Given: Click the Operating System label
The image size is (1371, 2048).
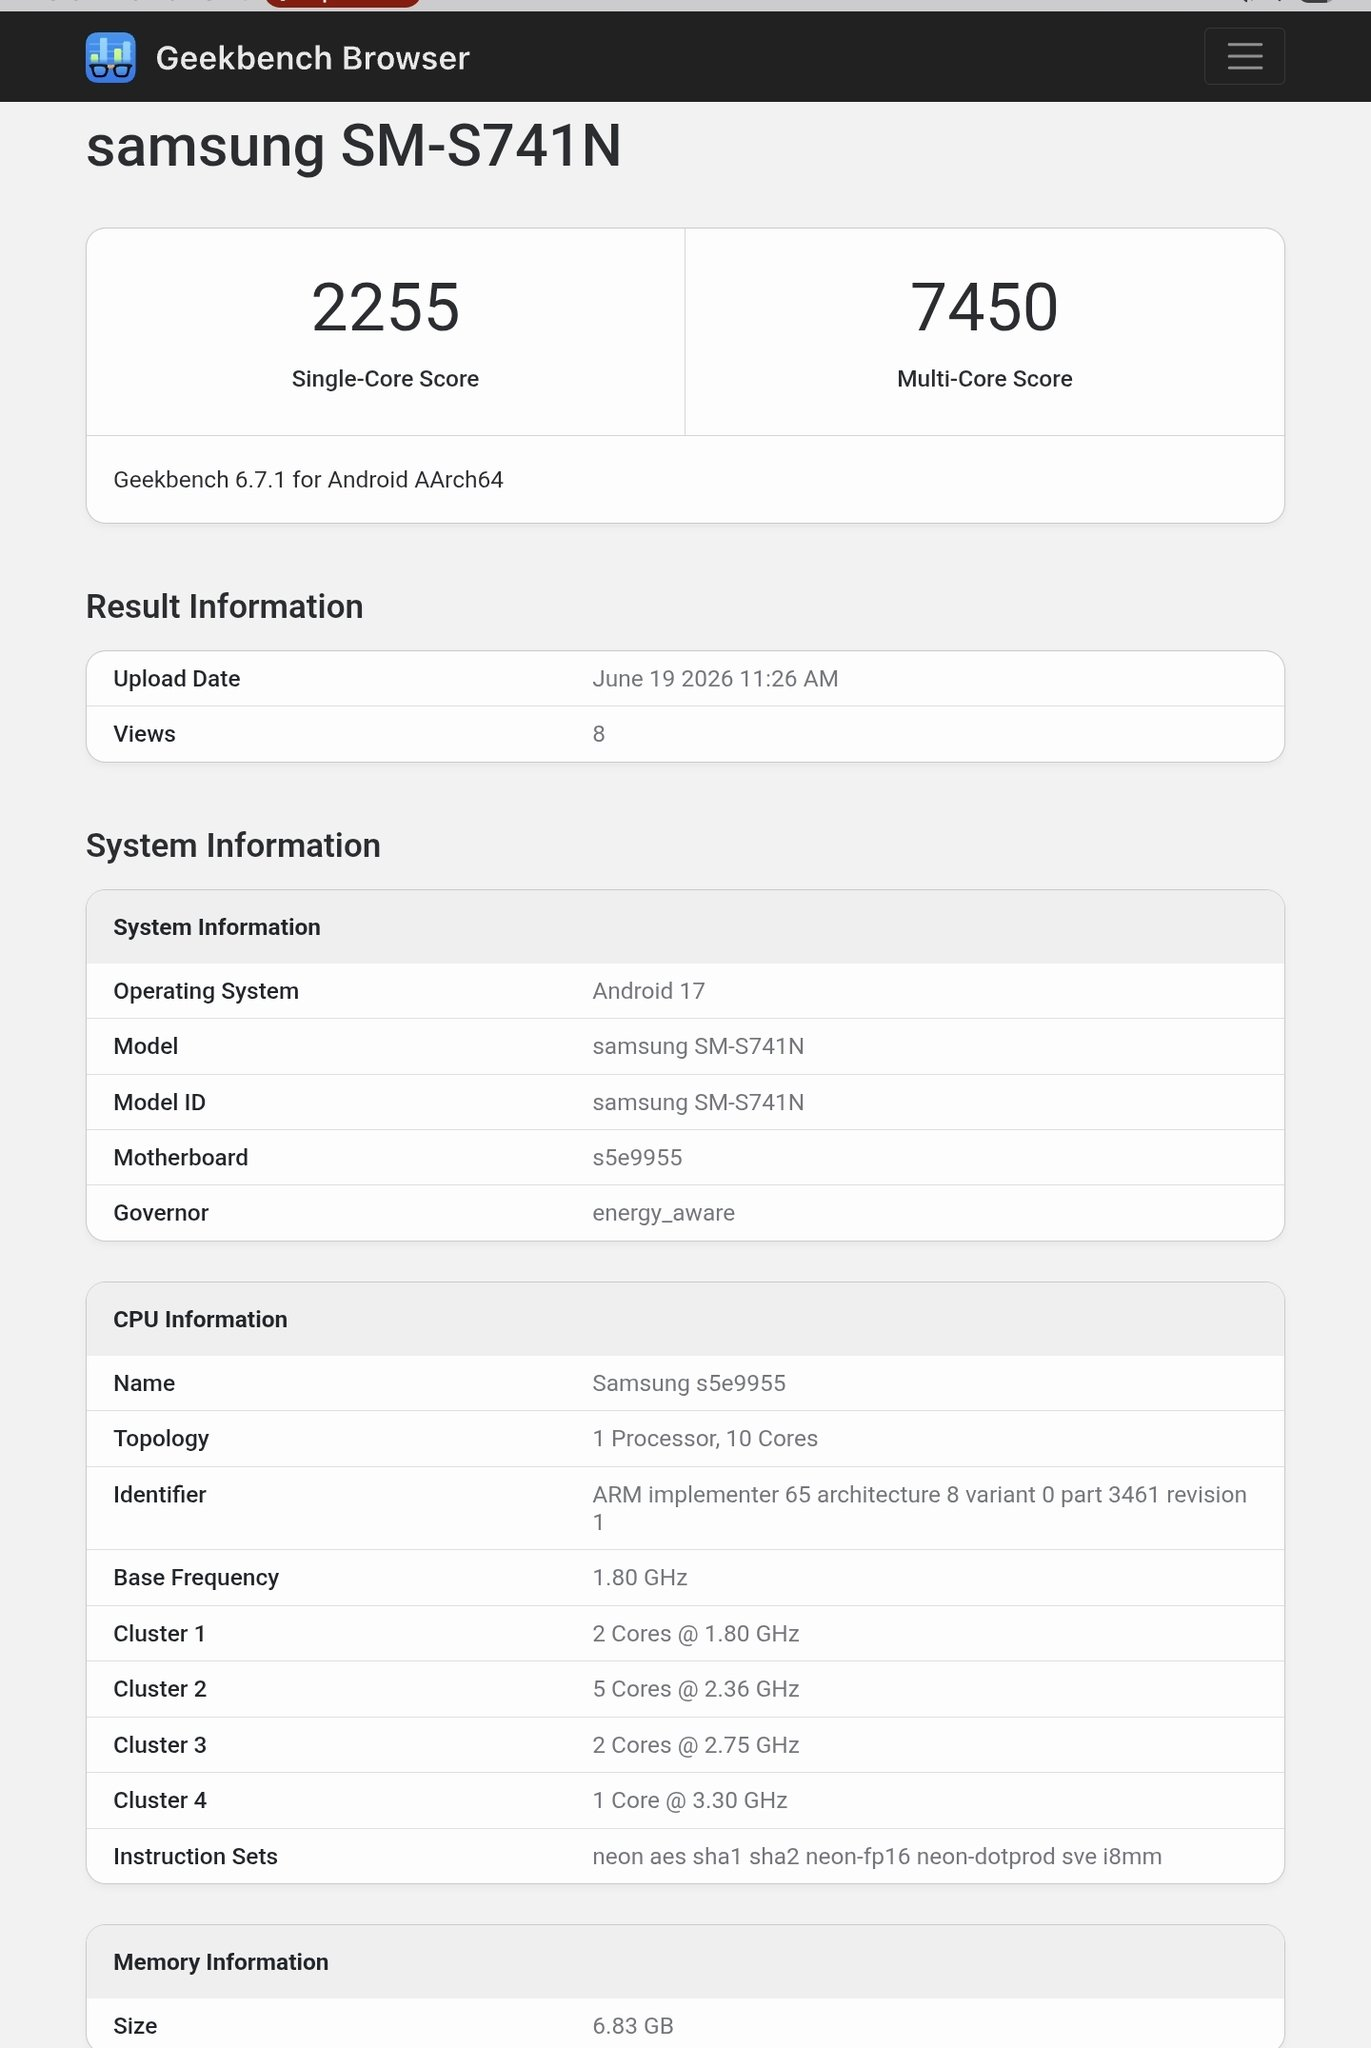Looking at the screenshot, I should (x=206, y=991).
